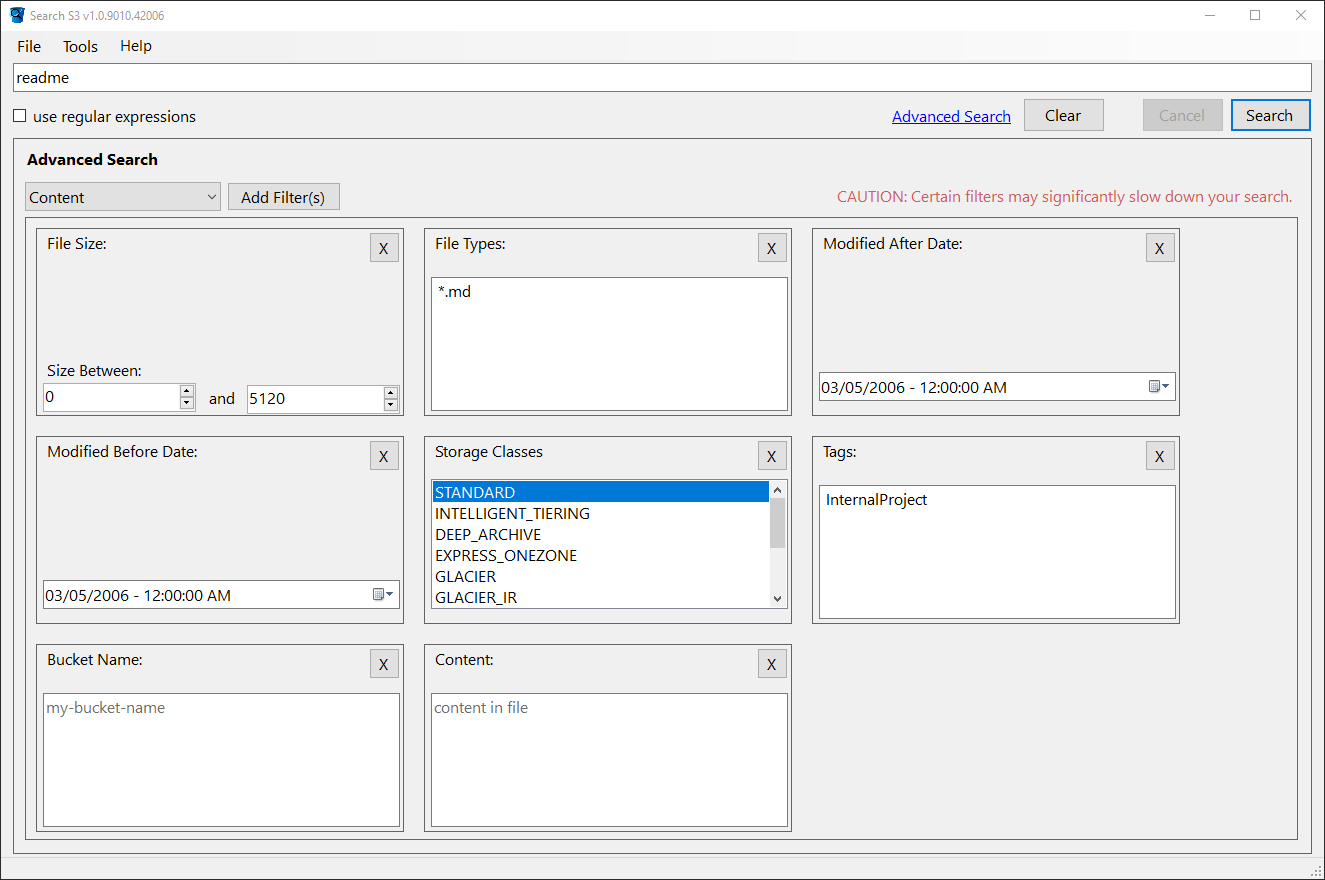
Task: Click the File Types box containing *.md
Action: point(609,344)
